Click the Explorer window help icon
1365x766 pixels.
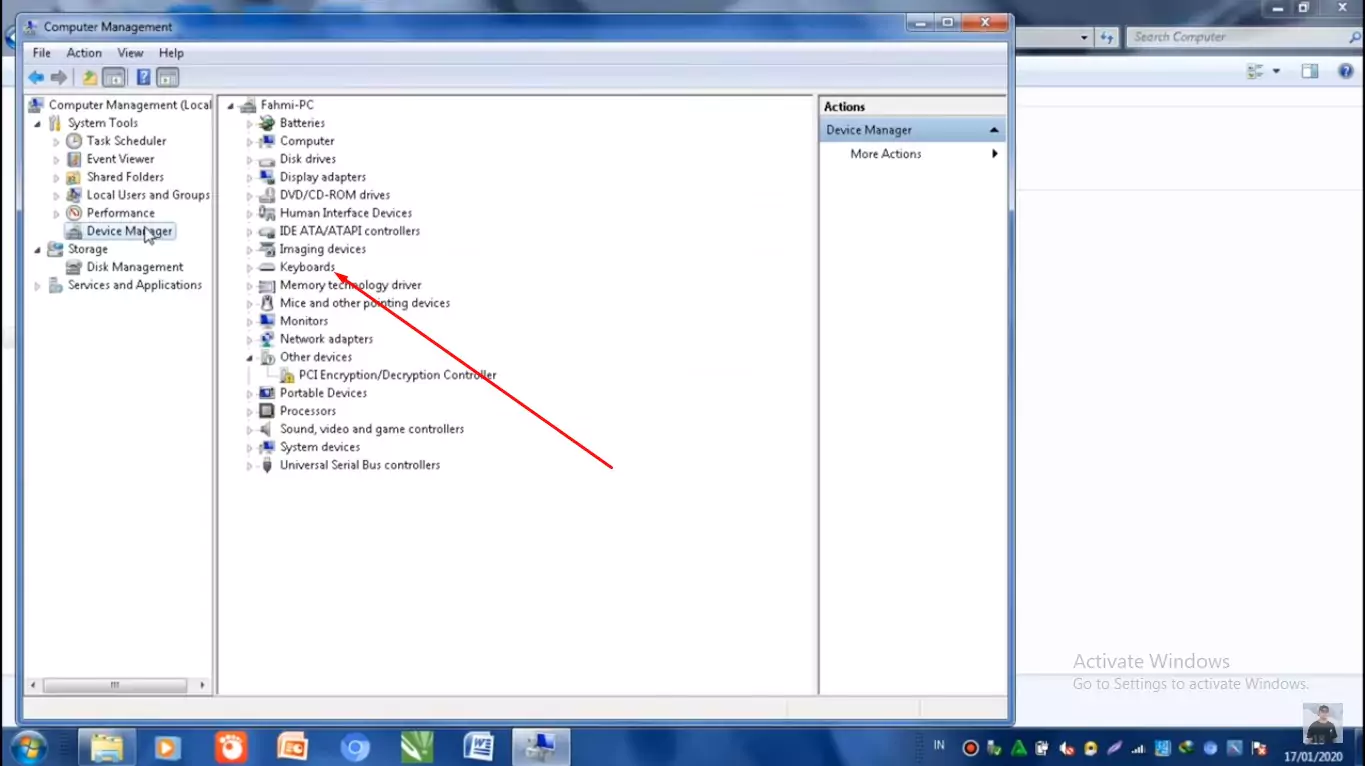click(1346, 72)
